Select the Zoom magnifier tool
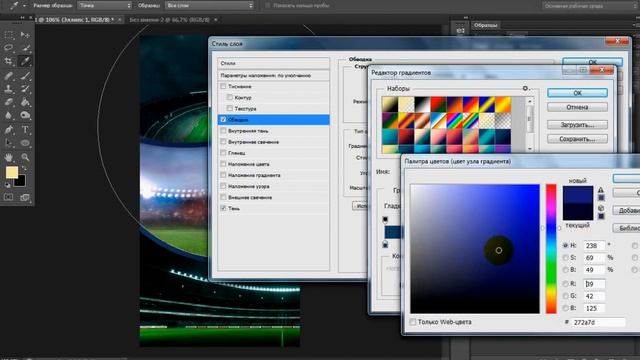 click(x=25, y=157)
